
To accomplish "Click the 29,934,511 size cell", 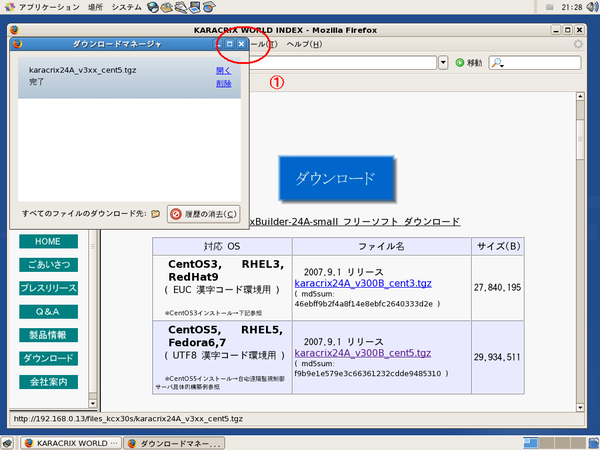I will tap(497, 357).
